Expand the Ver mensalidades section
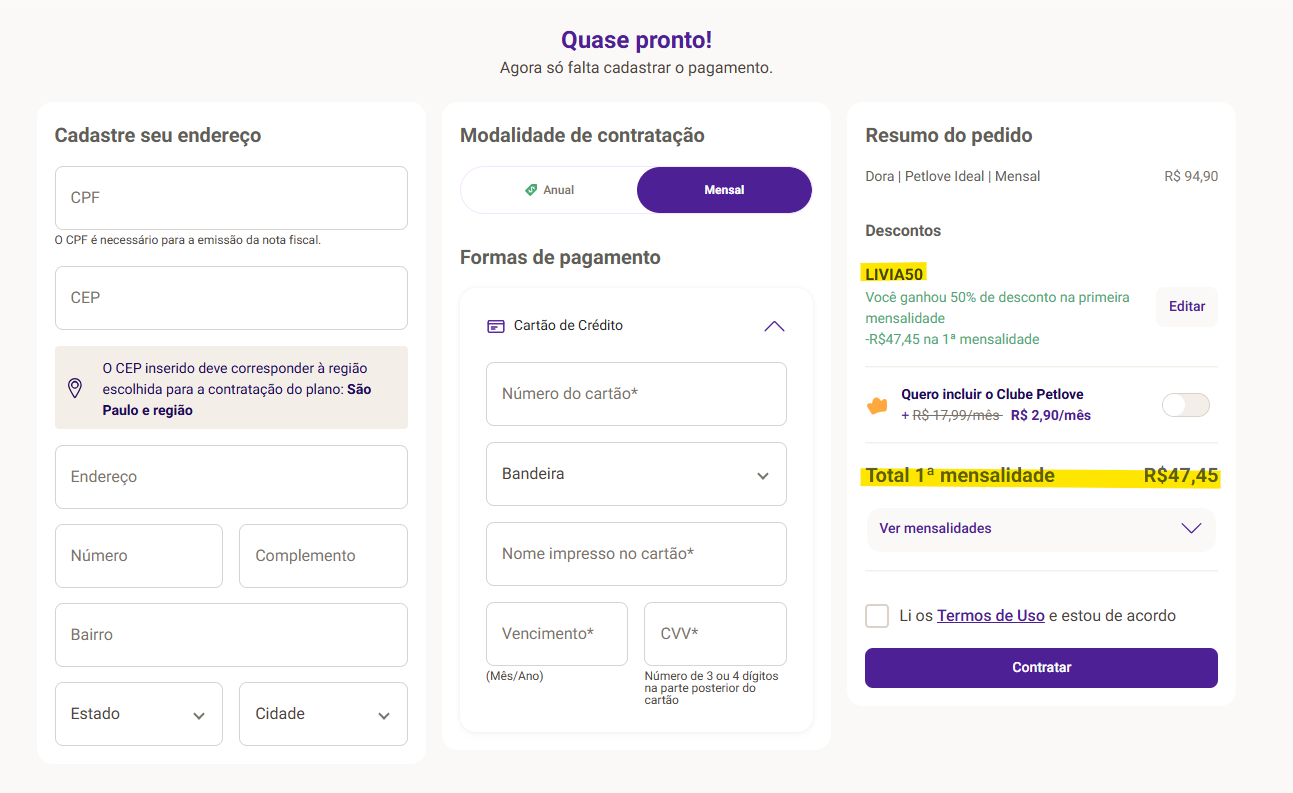Image resolution: width=1293 pixels, height=793 pixels. click(1040, 529)
